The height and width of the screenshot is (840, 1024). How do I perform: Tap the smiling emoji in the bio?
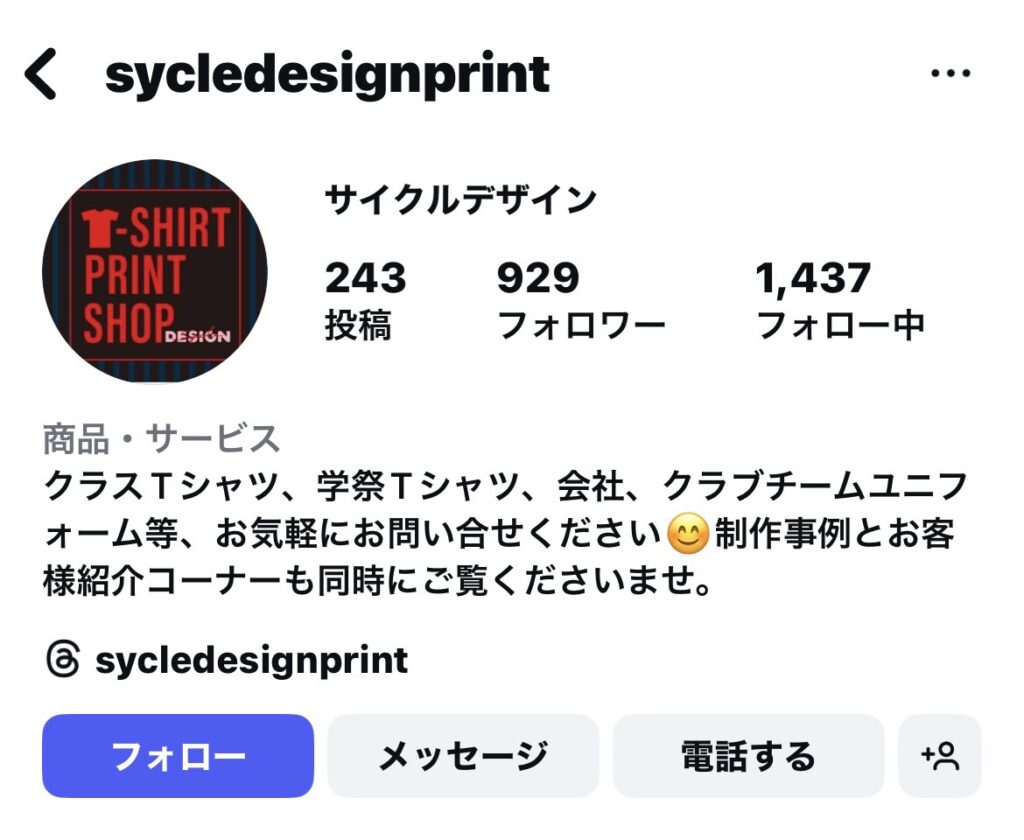pyautogui.click(x=688, y=534)
